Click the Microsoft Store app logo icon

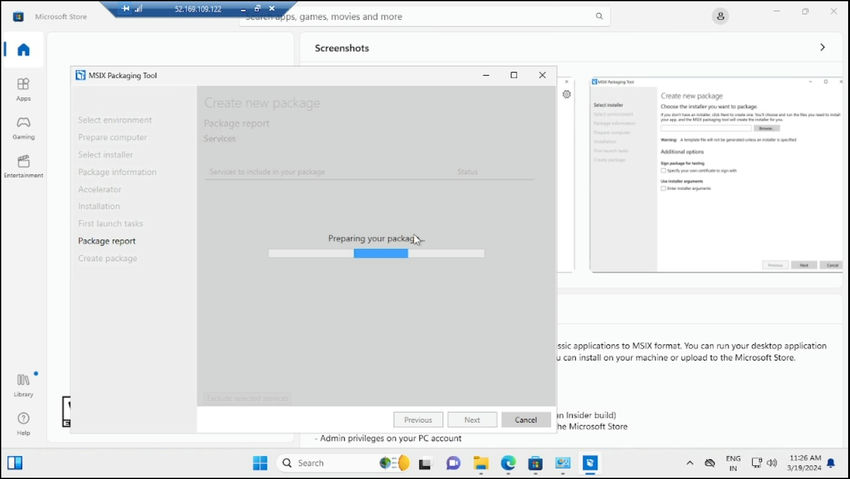[x=18, y=16]
